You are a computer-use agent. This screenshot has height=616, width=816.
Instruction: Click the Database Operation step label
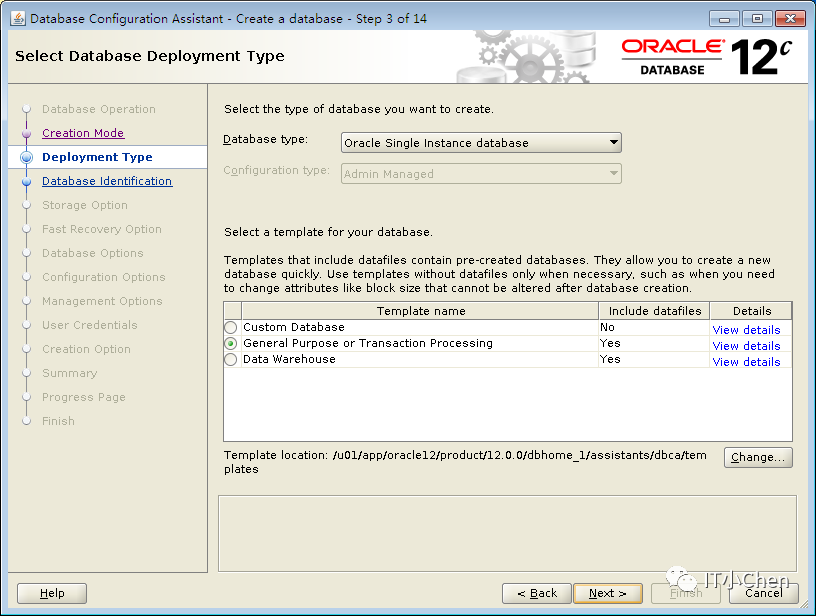99,109
